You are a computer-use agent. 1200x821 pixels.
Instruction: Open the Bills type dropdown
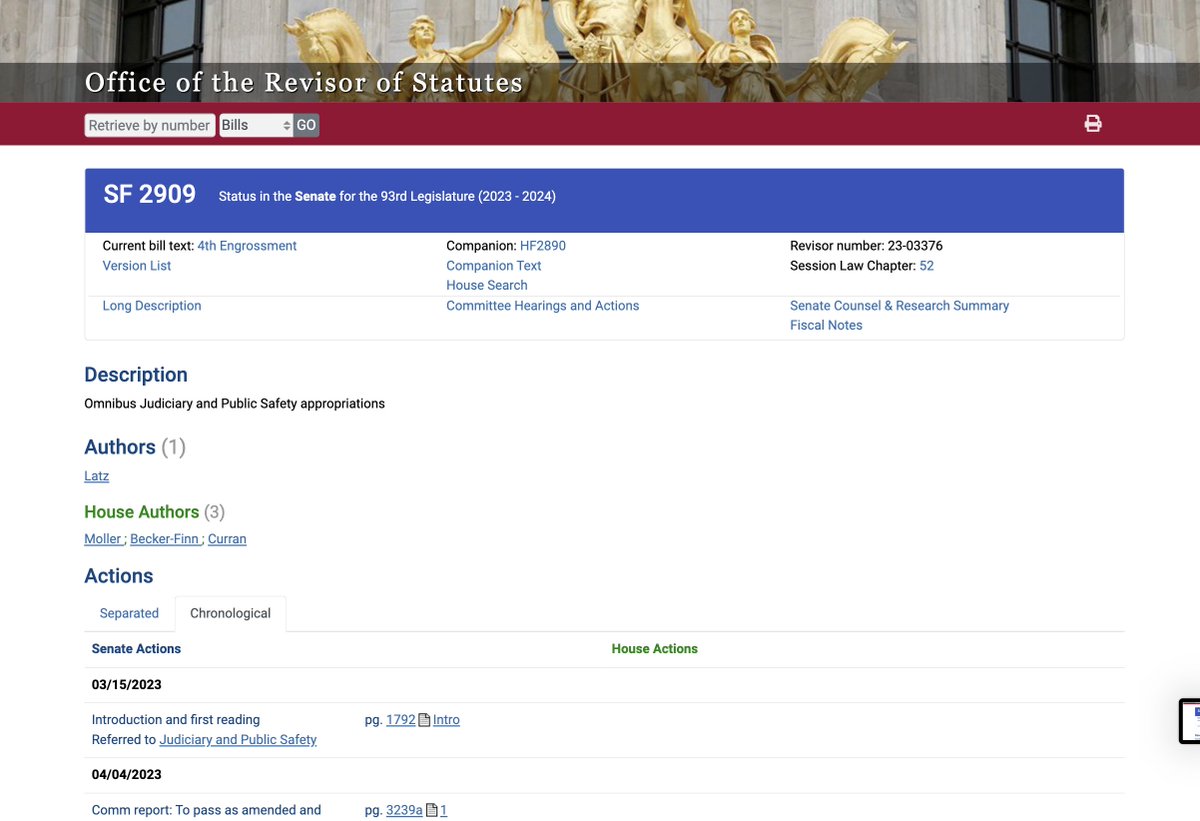(255, 125)
